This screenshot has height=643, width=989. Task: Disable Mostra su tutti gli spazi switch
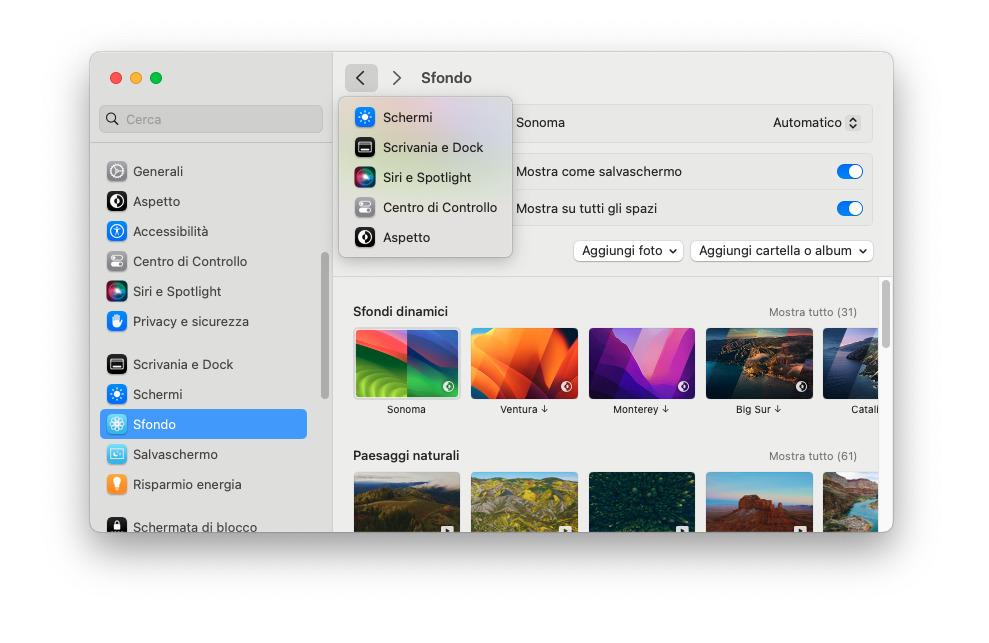pyautogui.click(x=849, y=208)
